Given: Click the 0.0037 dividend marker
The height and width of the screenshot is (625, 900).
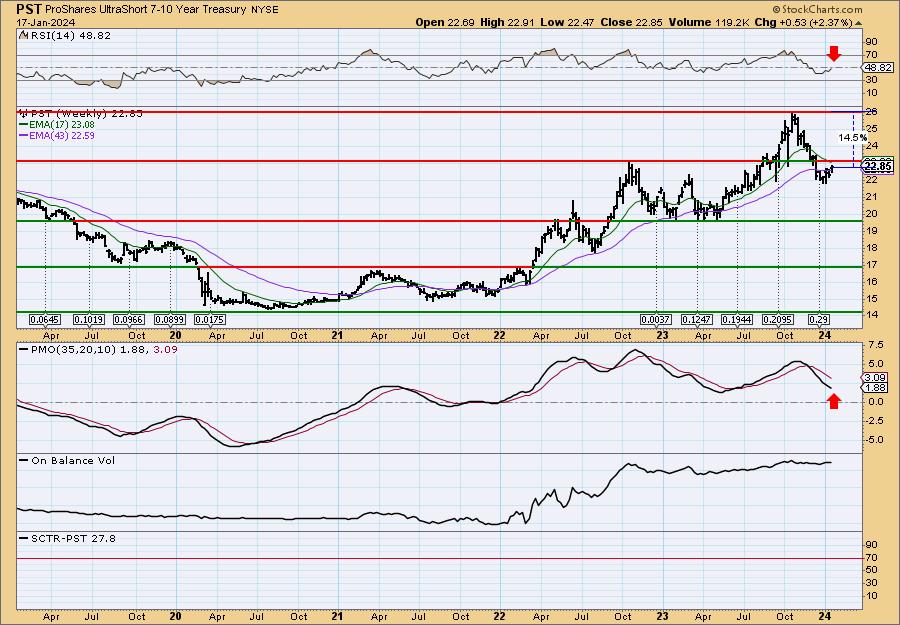Looking at the screenshot, I should (x=656, y=319).
